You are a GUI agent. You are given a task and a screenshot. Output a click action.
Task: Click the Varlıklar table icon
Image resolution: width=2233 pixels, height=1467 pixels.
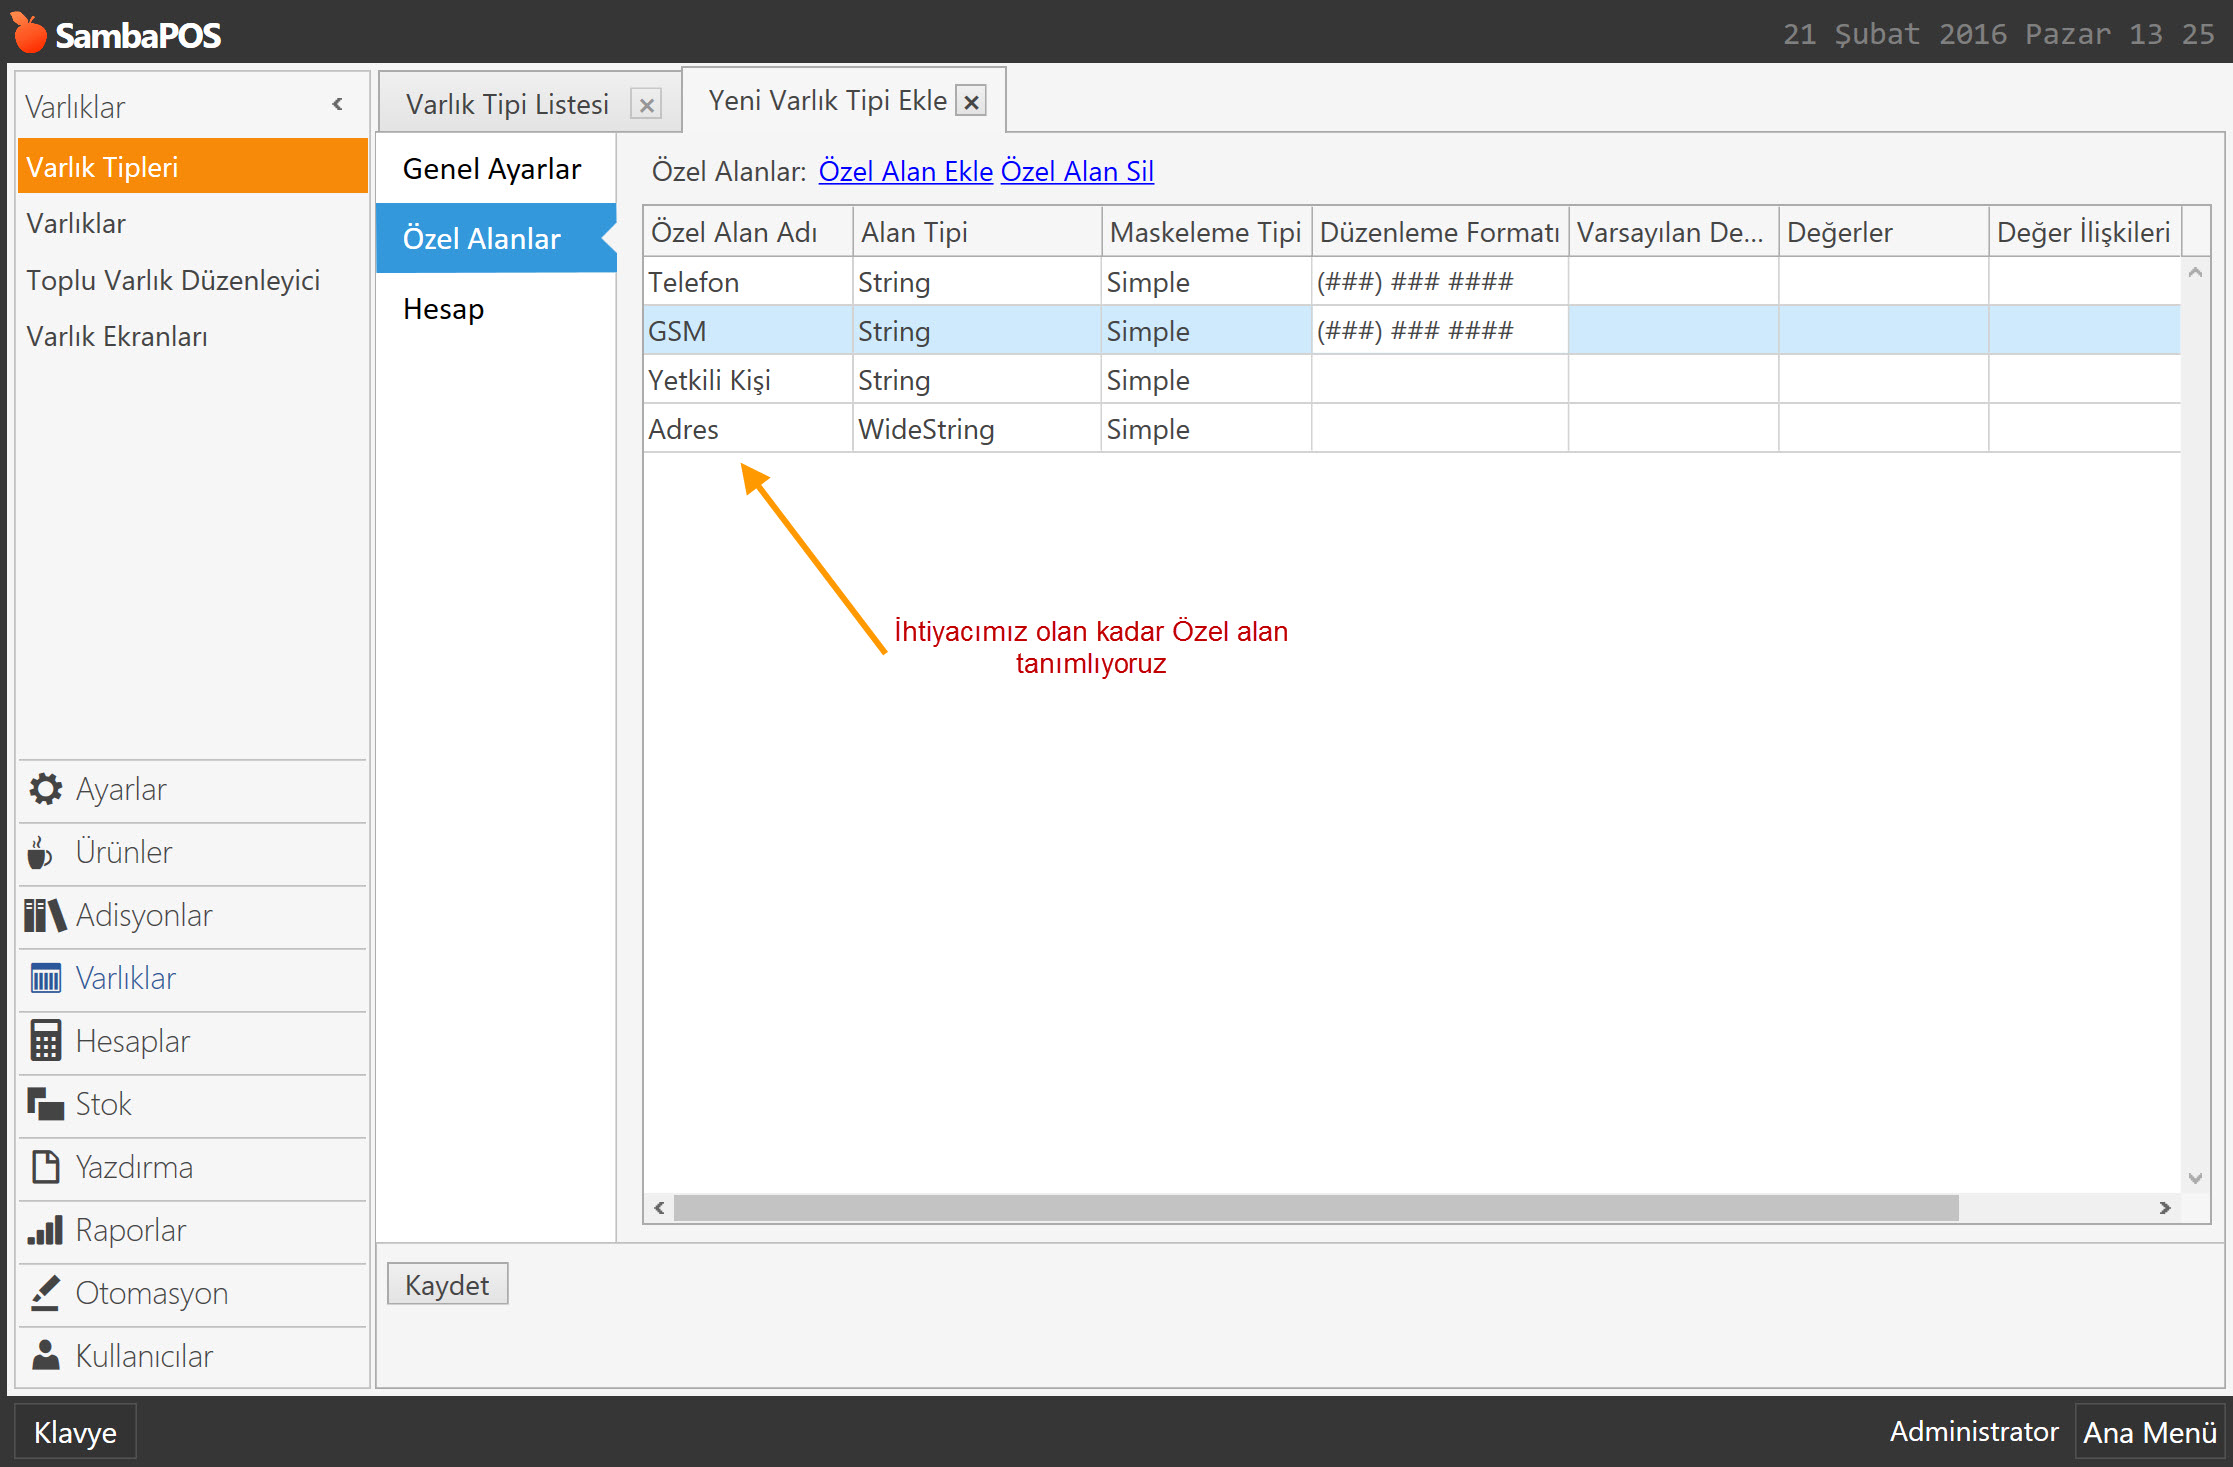46,978
